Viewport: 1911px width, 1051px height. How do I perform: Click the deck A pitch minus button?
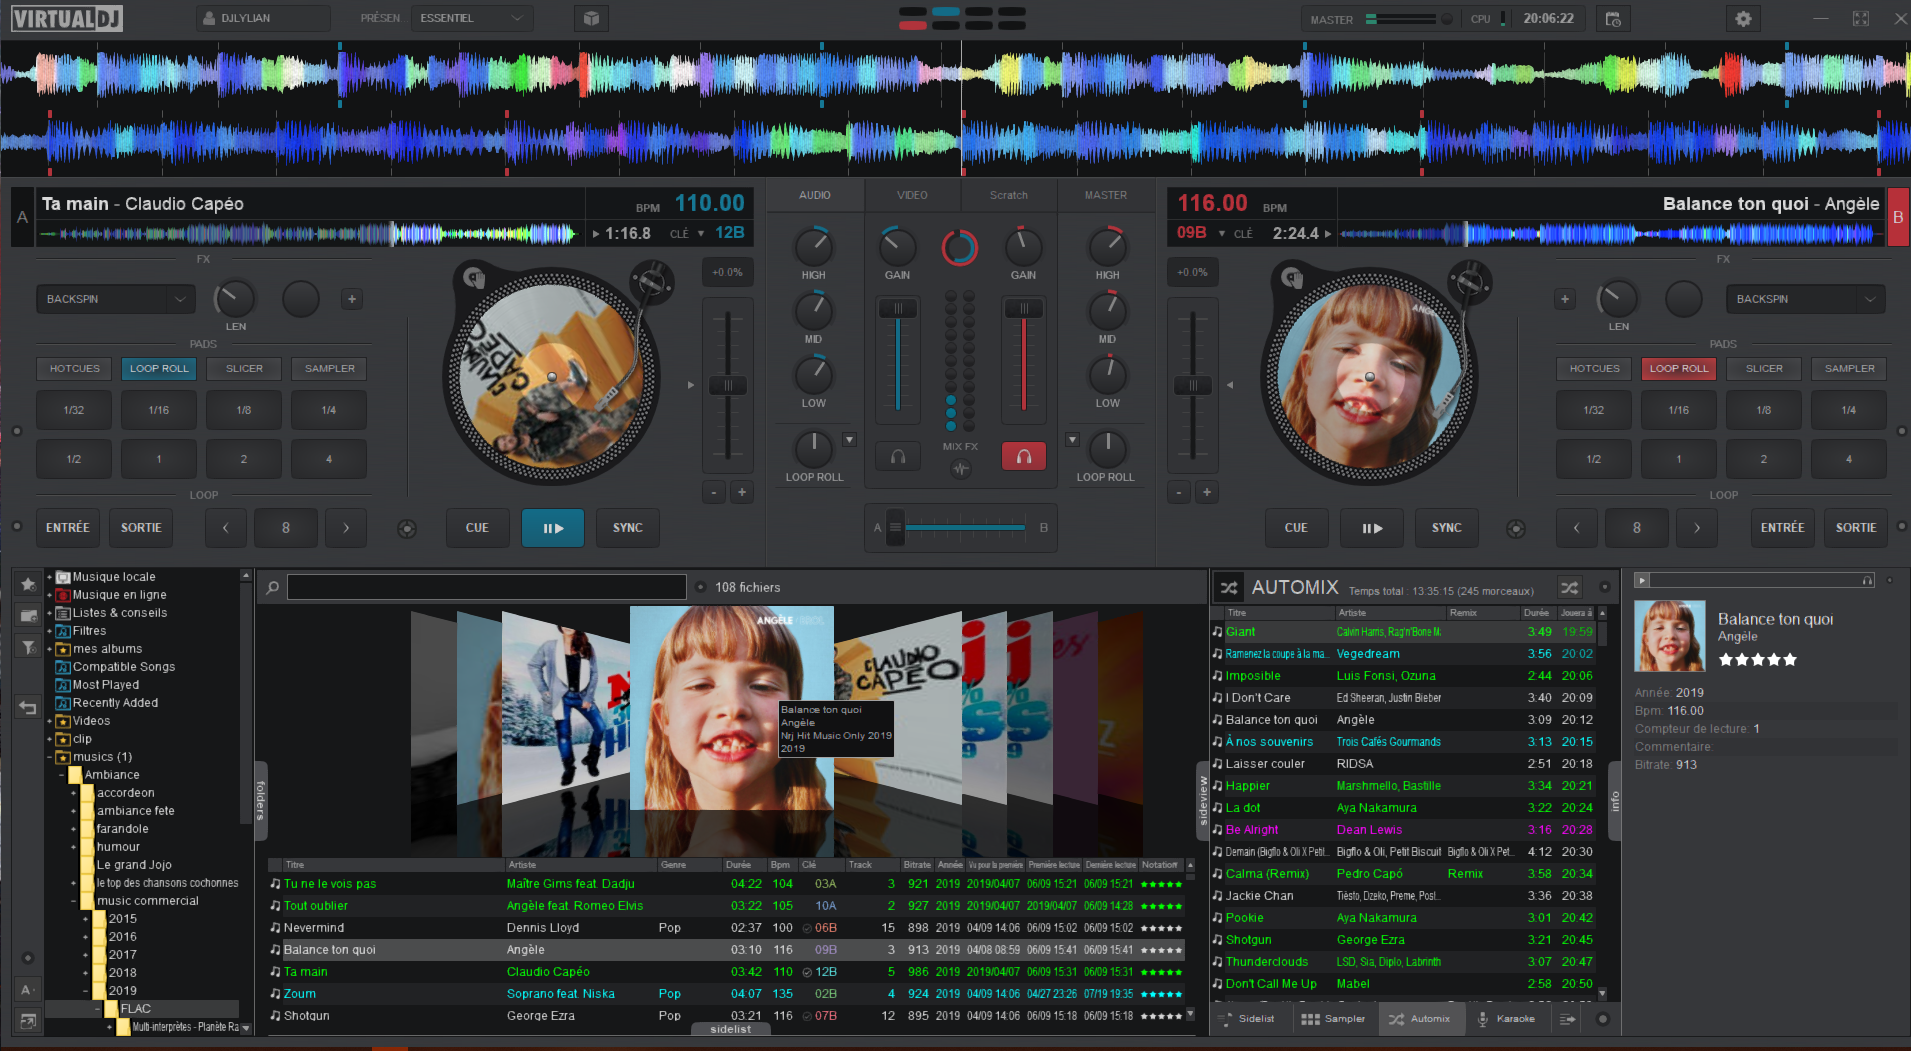(x=714, y=492)
